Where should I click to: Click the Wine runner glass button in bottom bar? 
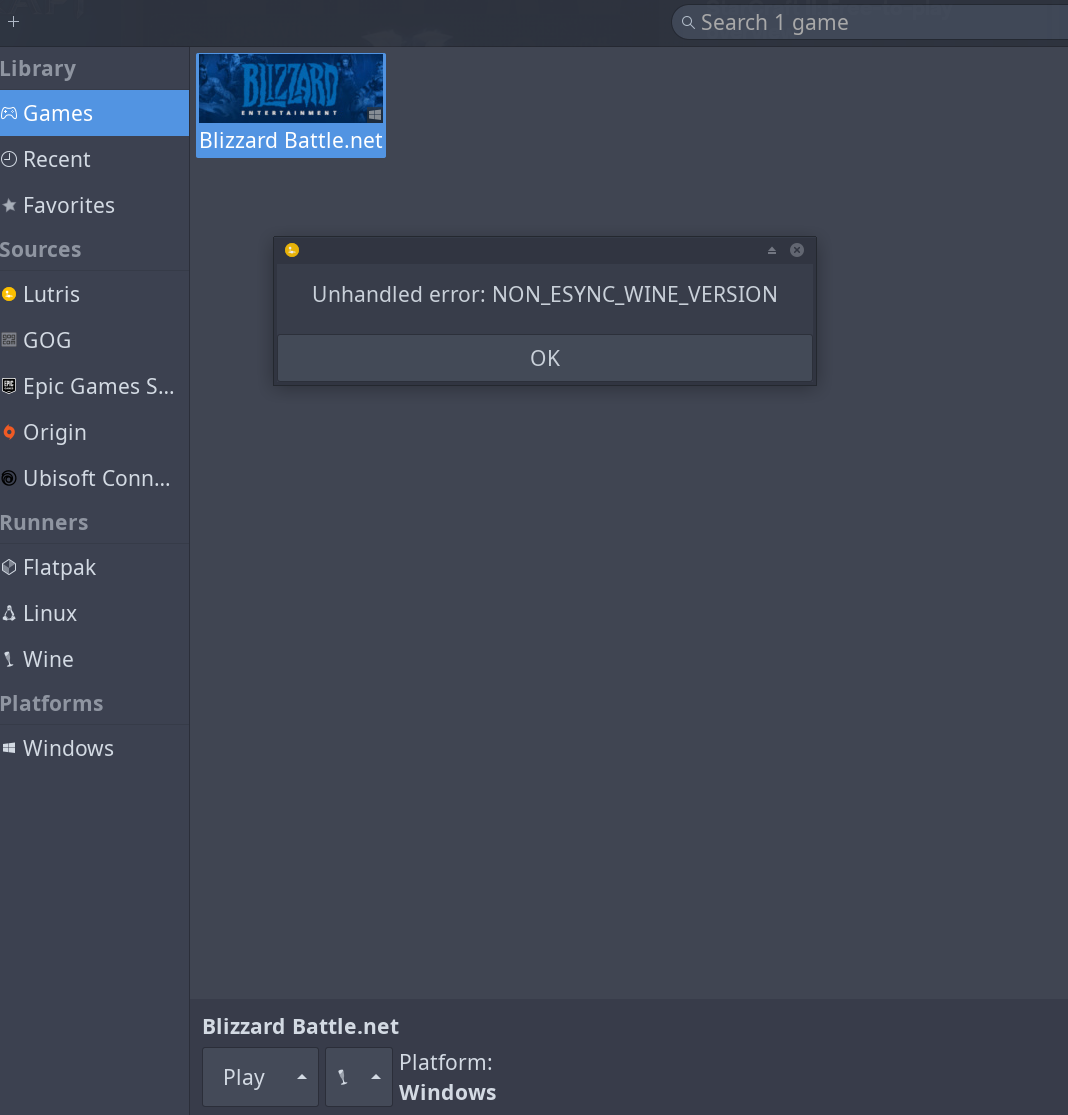tap(343, 1077)
